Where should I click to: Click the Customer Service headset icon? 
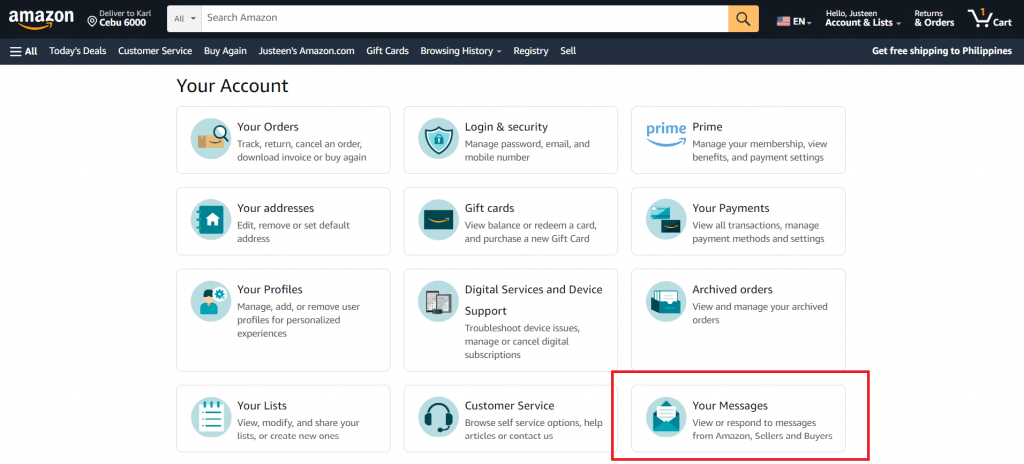tap(438, 417)
